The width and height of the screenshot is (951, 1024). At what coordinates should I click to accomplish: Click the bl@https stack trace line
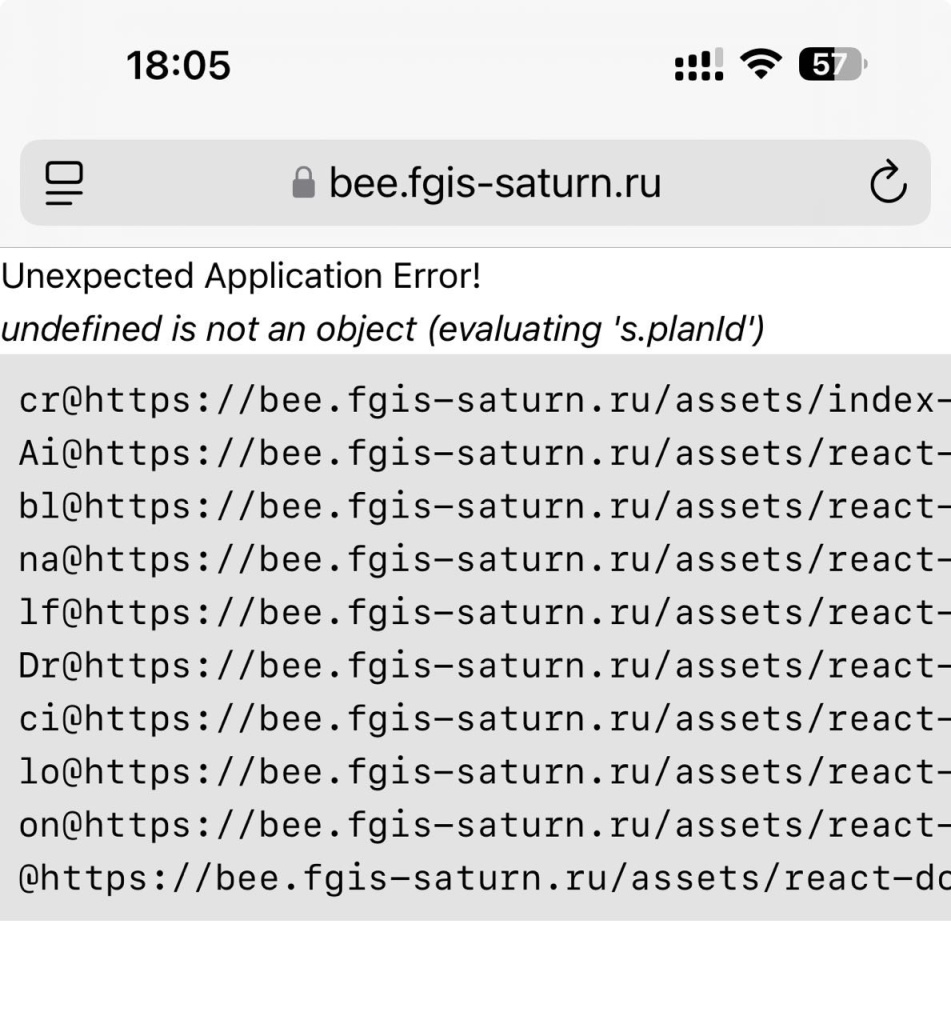[485, 506]
